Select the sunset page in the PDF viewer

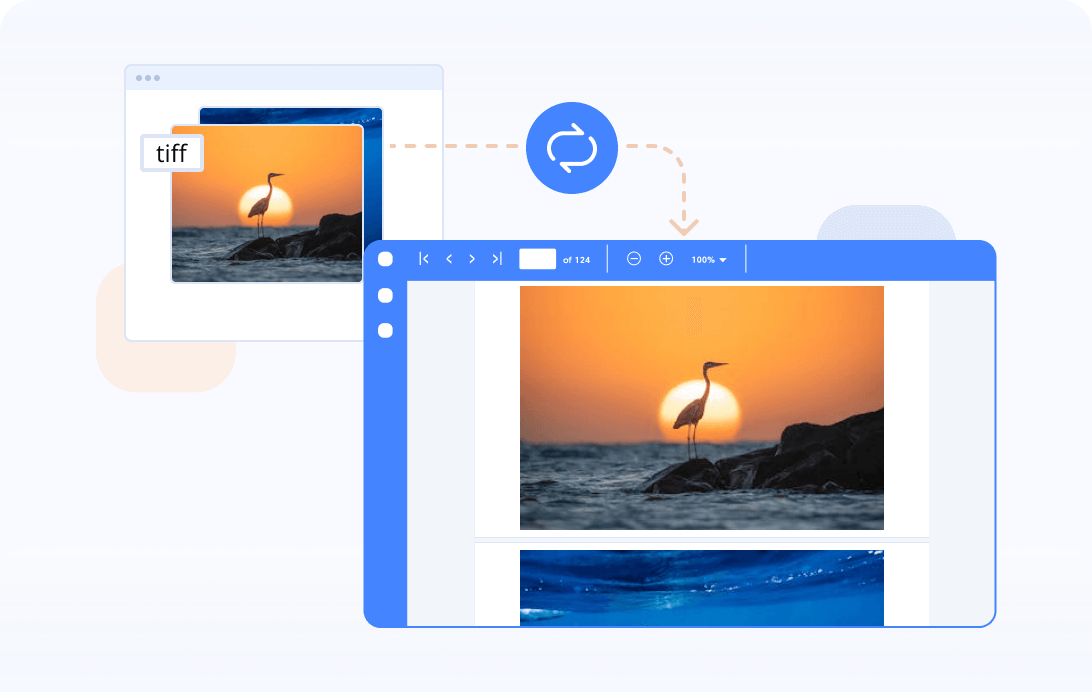pyautogui.click(x=701, y=406)
